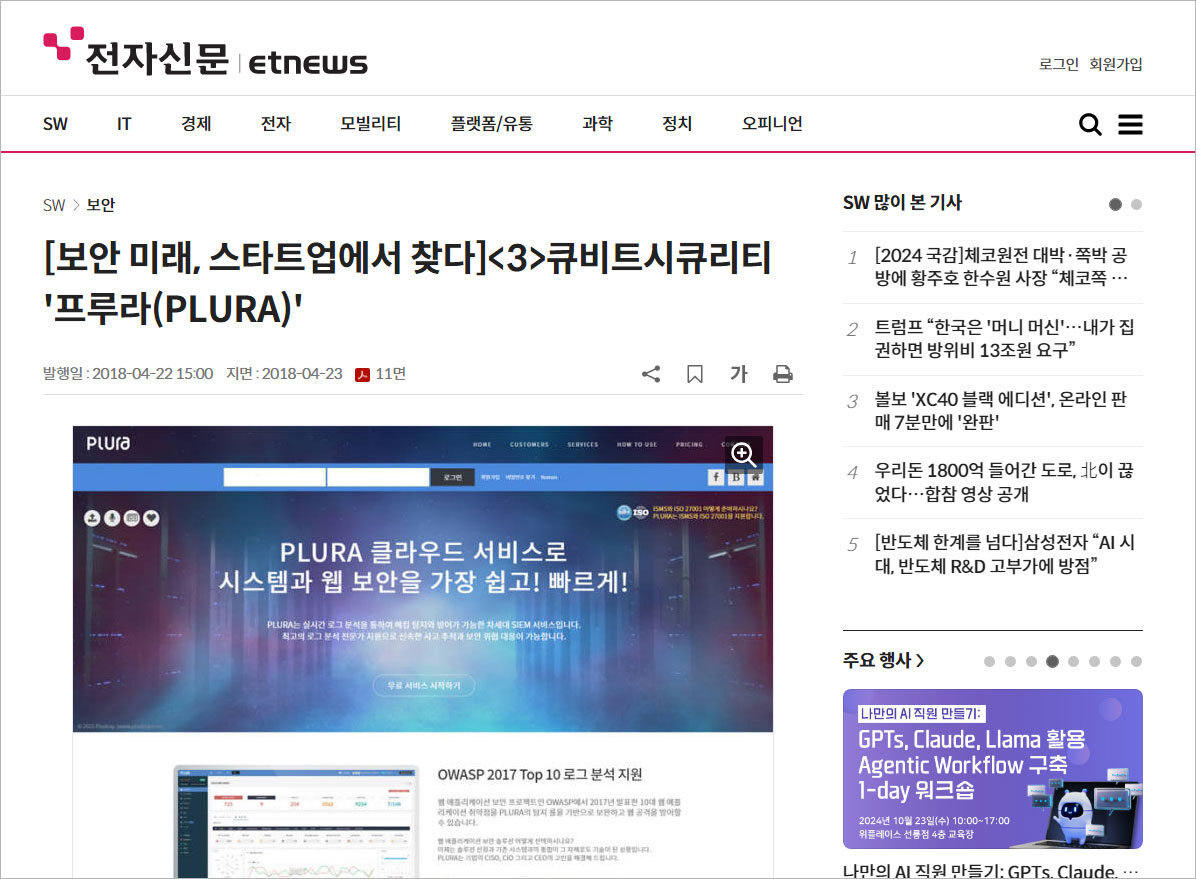The width and height of the screenshot is (1196, 879).
Task: Select fifth dot of 주요 행사 carousel
Action: coord(1073,662)
